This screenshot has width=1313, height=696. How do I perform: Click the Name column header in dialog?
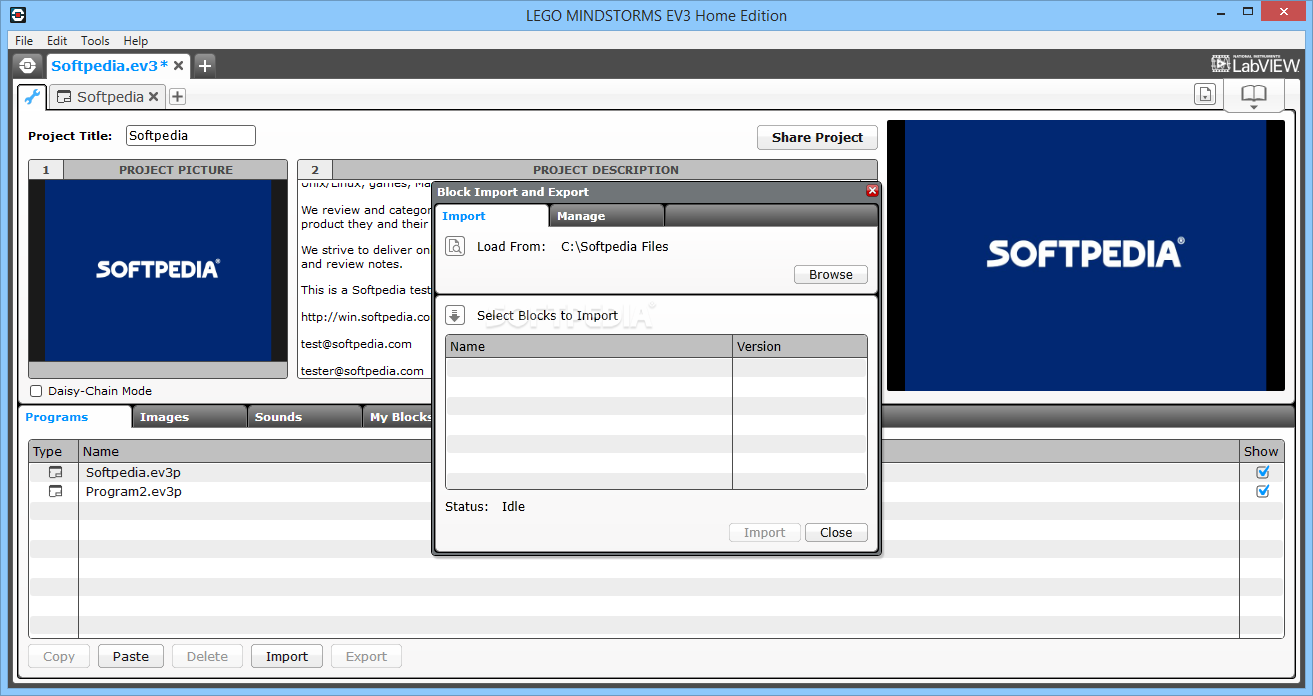click(x=589, y=346)
